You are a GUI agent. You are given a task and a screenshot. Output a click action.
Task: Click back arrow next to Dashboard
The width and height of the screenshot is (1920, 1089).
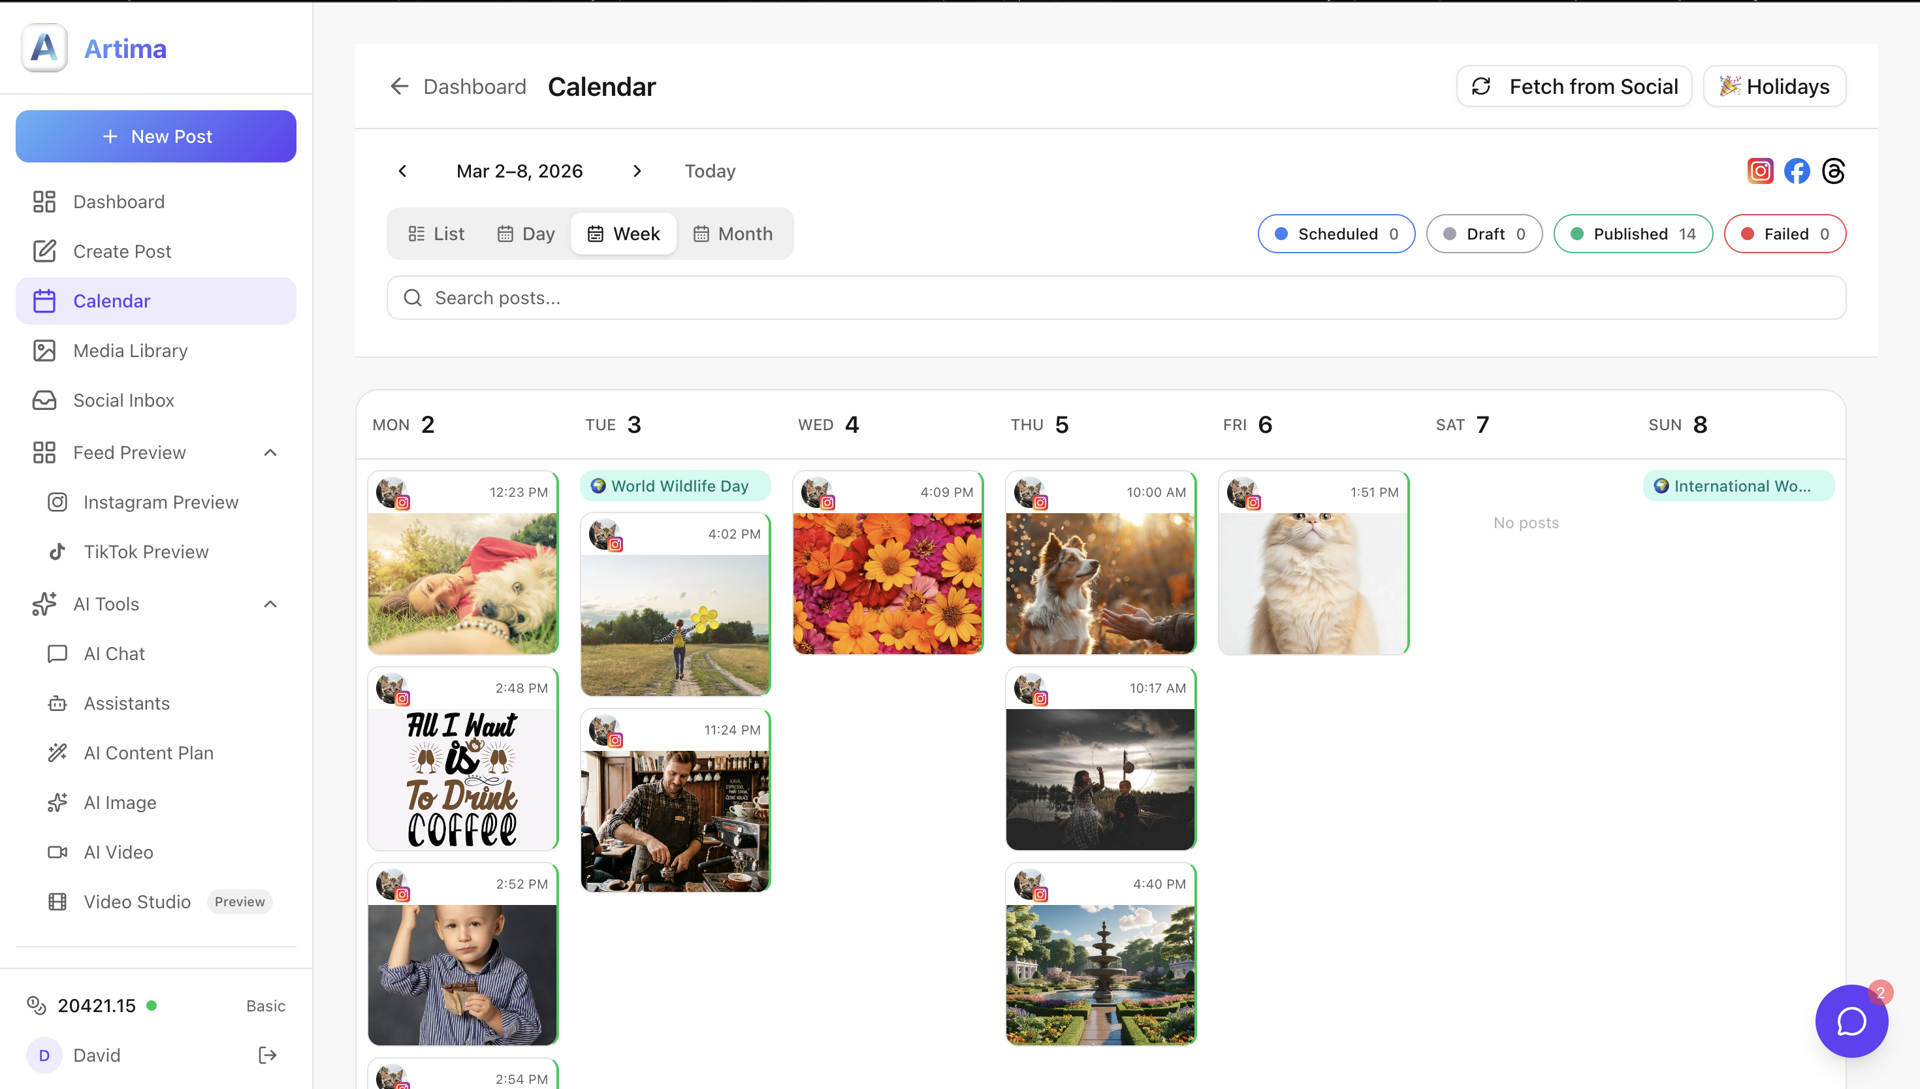point(399,87)
